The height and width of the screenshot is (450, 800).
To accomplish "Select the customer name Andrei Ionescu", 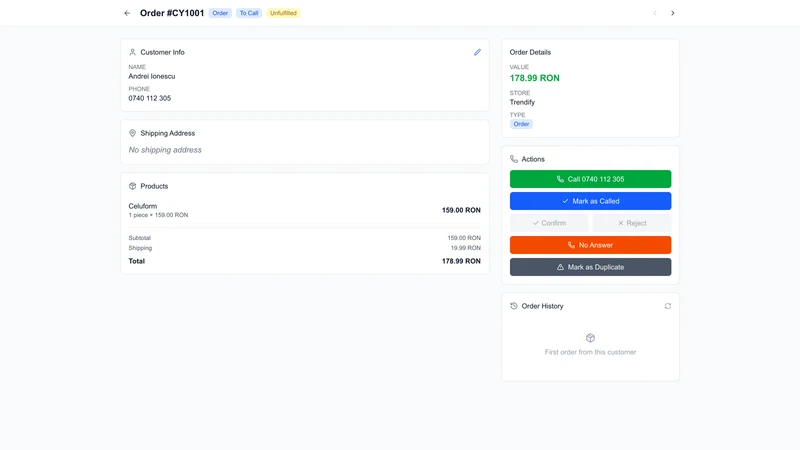I will (152, 77).
